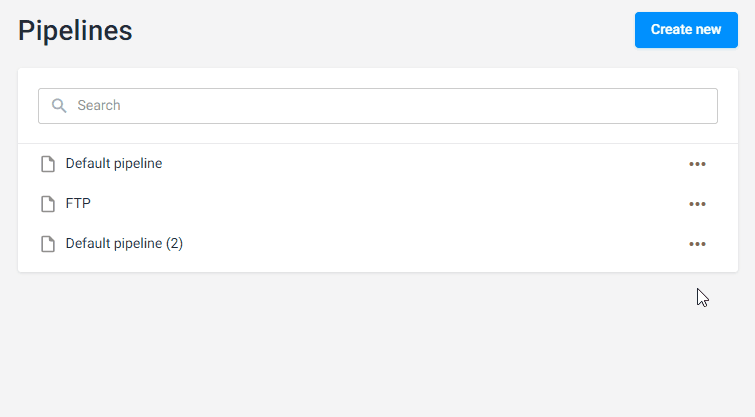Screen dimensions: 755x417
Task: Click the magnifying glass search icon
Action: click(x=59, y=106)
